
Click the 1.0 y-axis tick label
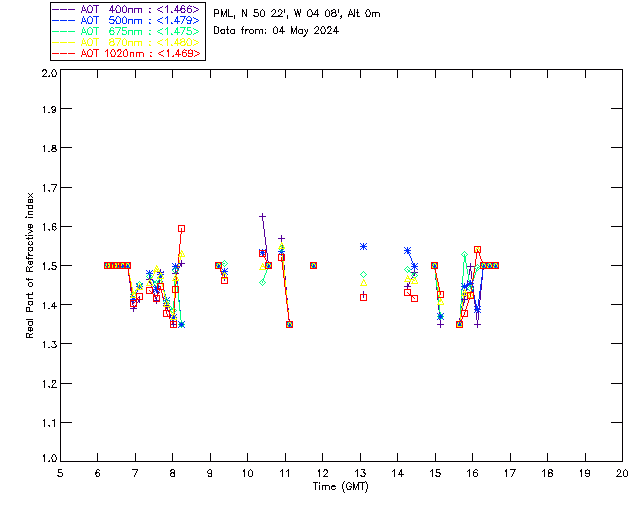tap(49, 459)
